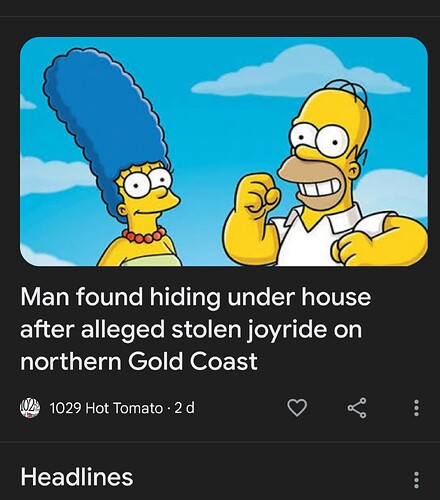The height and width of the screenshot is (500, 440).
Task: Select the Headlines section title
Action: click(77, 477)
